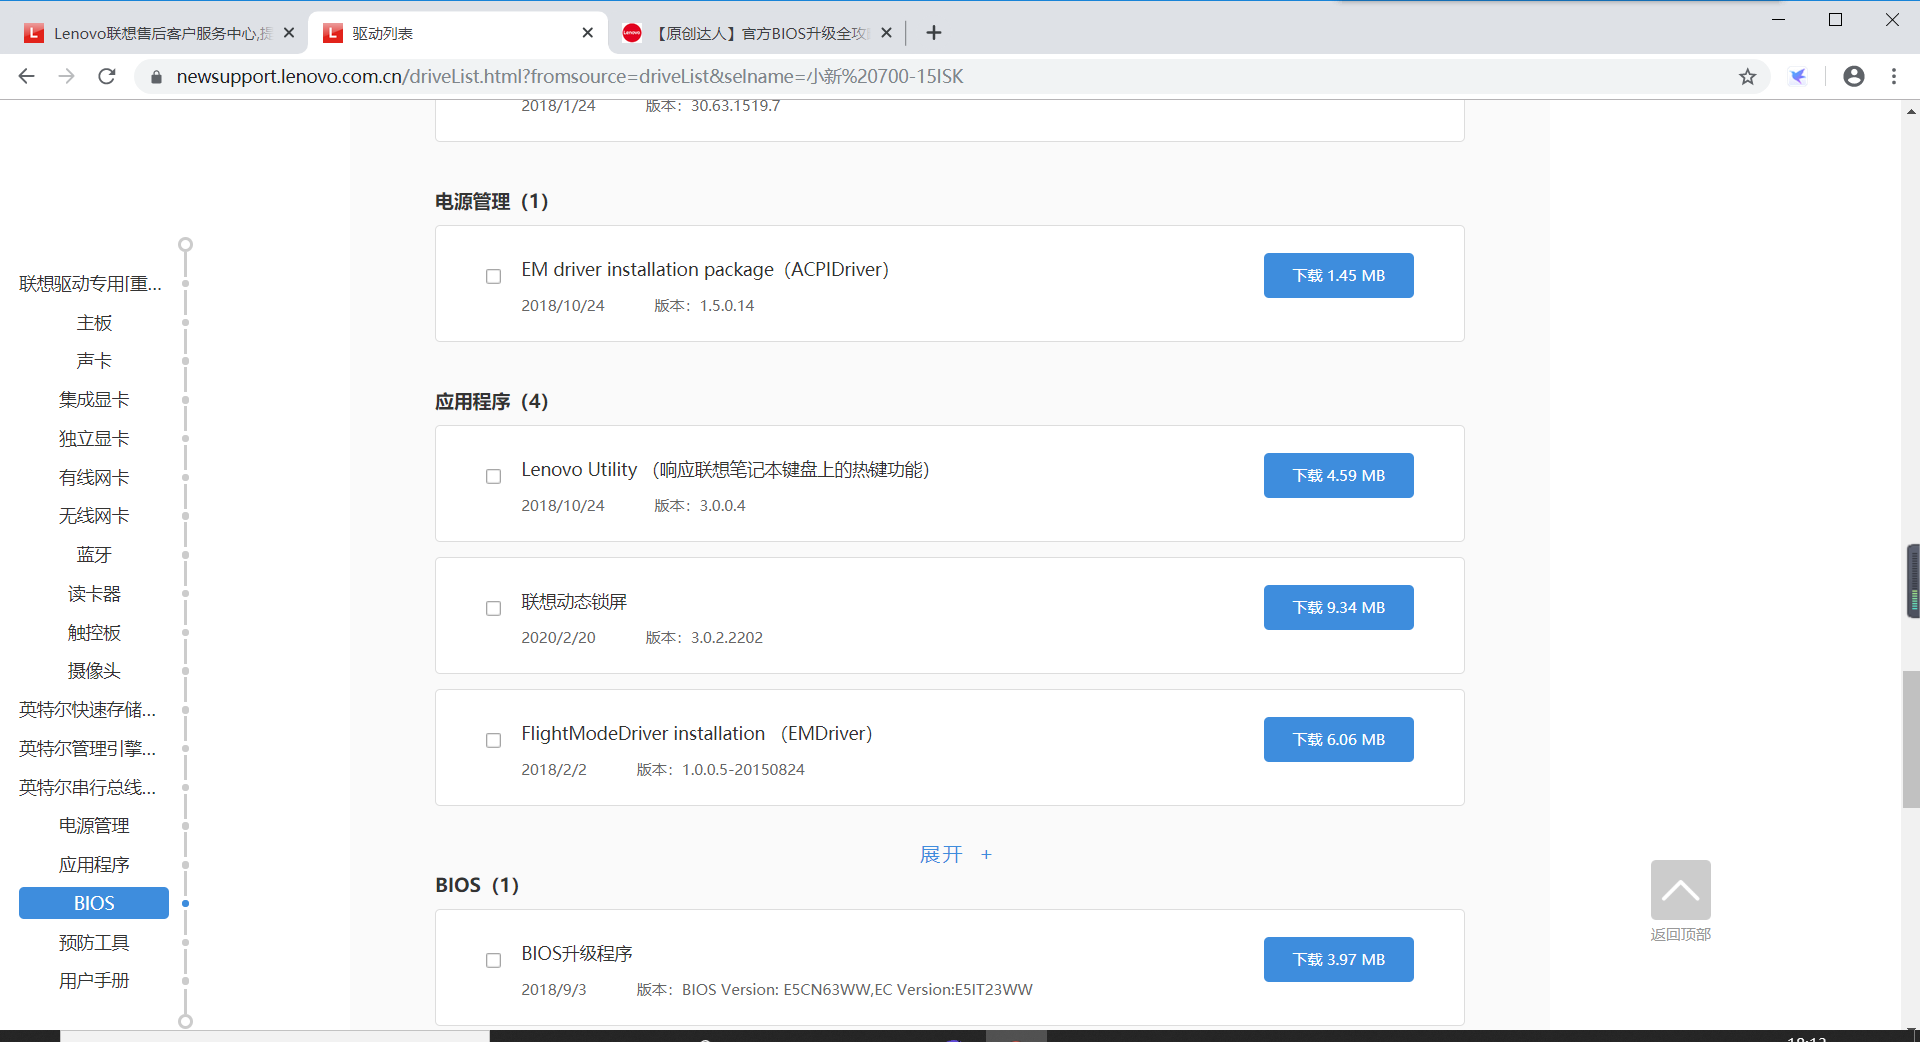The height and width of the screenshot is (1042, 1920).
Task: Check the EM driver installation package checkbox
Action: [x=493, y=277]
